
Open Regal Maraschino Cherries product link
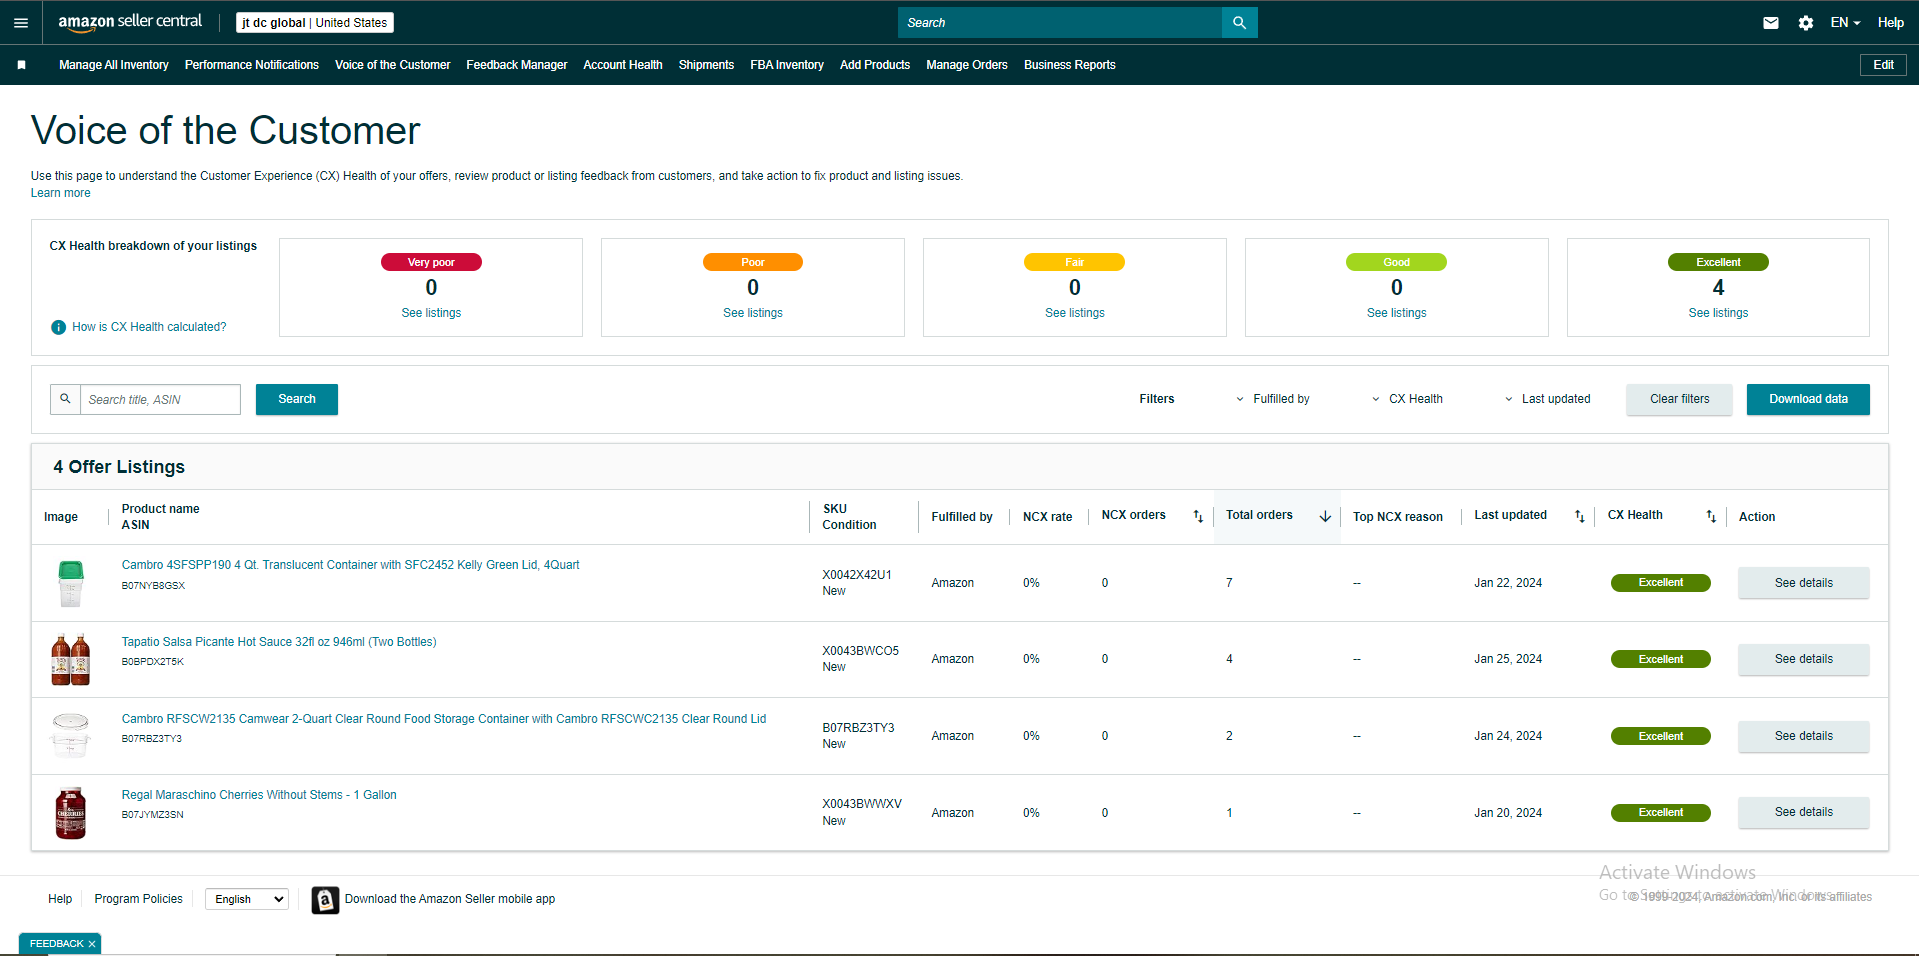[259, 795]
